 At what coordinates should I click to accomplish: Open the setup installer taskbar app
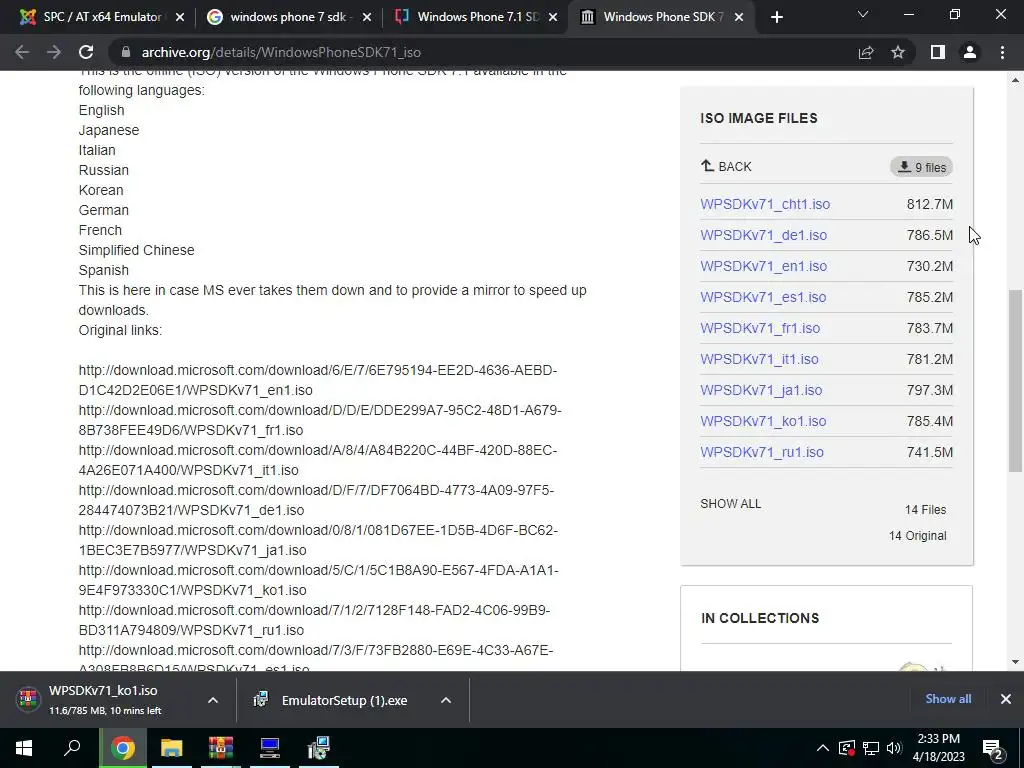[319, 748]
